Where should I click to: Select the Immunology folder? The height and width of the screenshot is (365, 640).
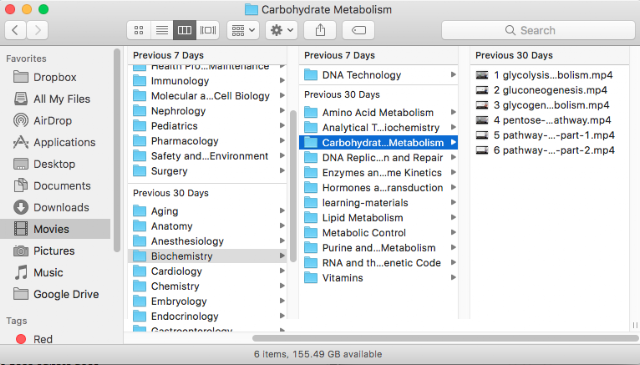207,81
